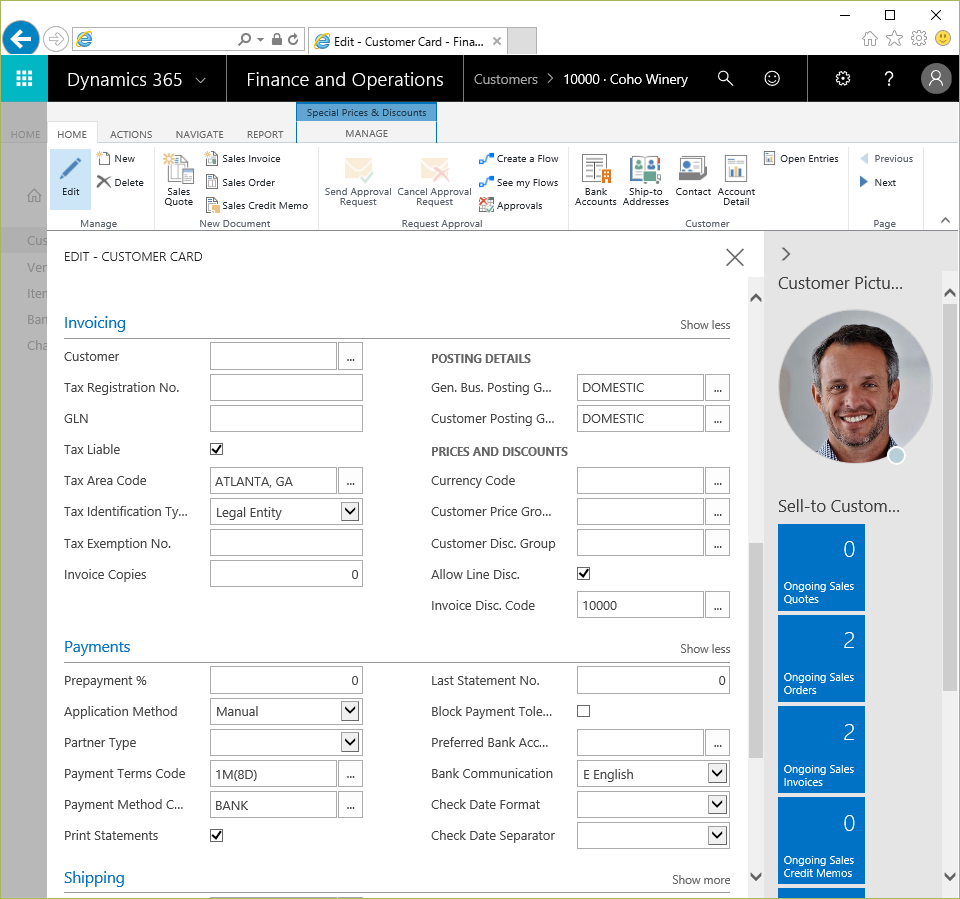Switch to the ACTIONS ribbon tab
960x899 pixels.
(x=131, y=134)
